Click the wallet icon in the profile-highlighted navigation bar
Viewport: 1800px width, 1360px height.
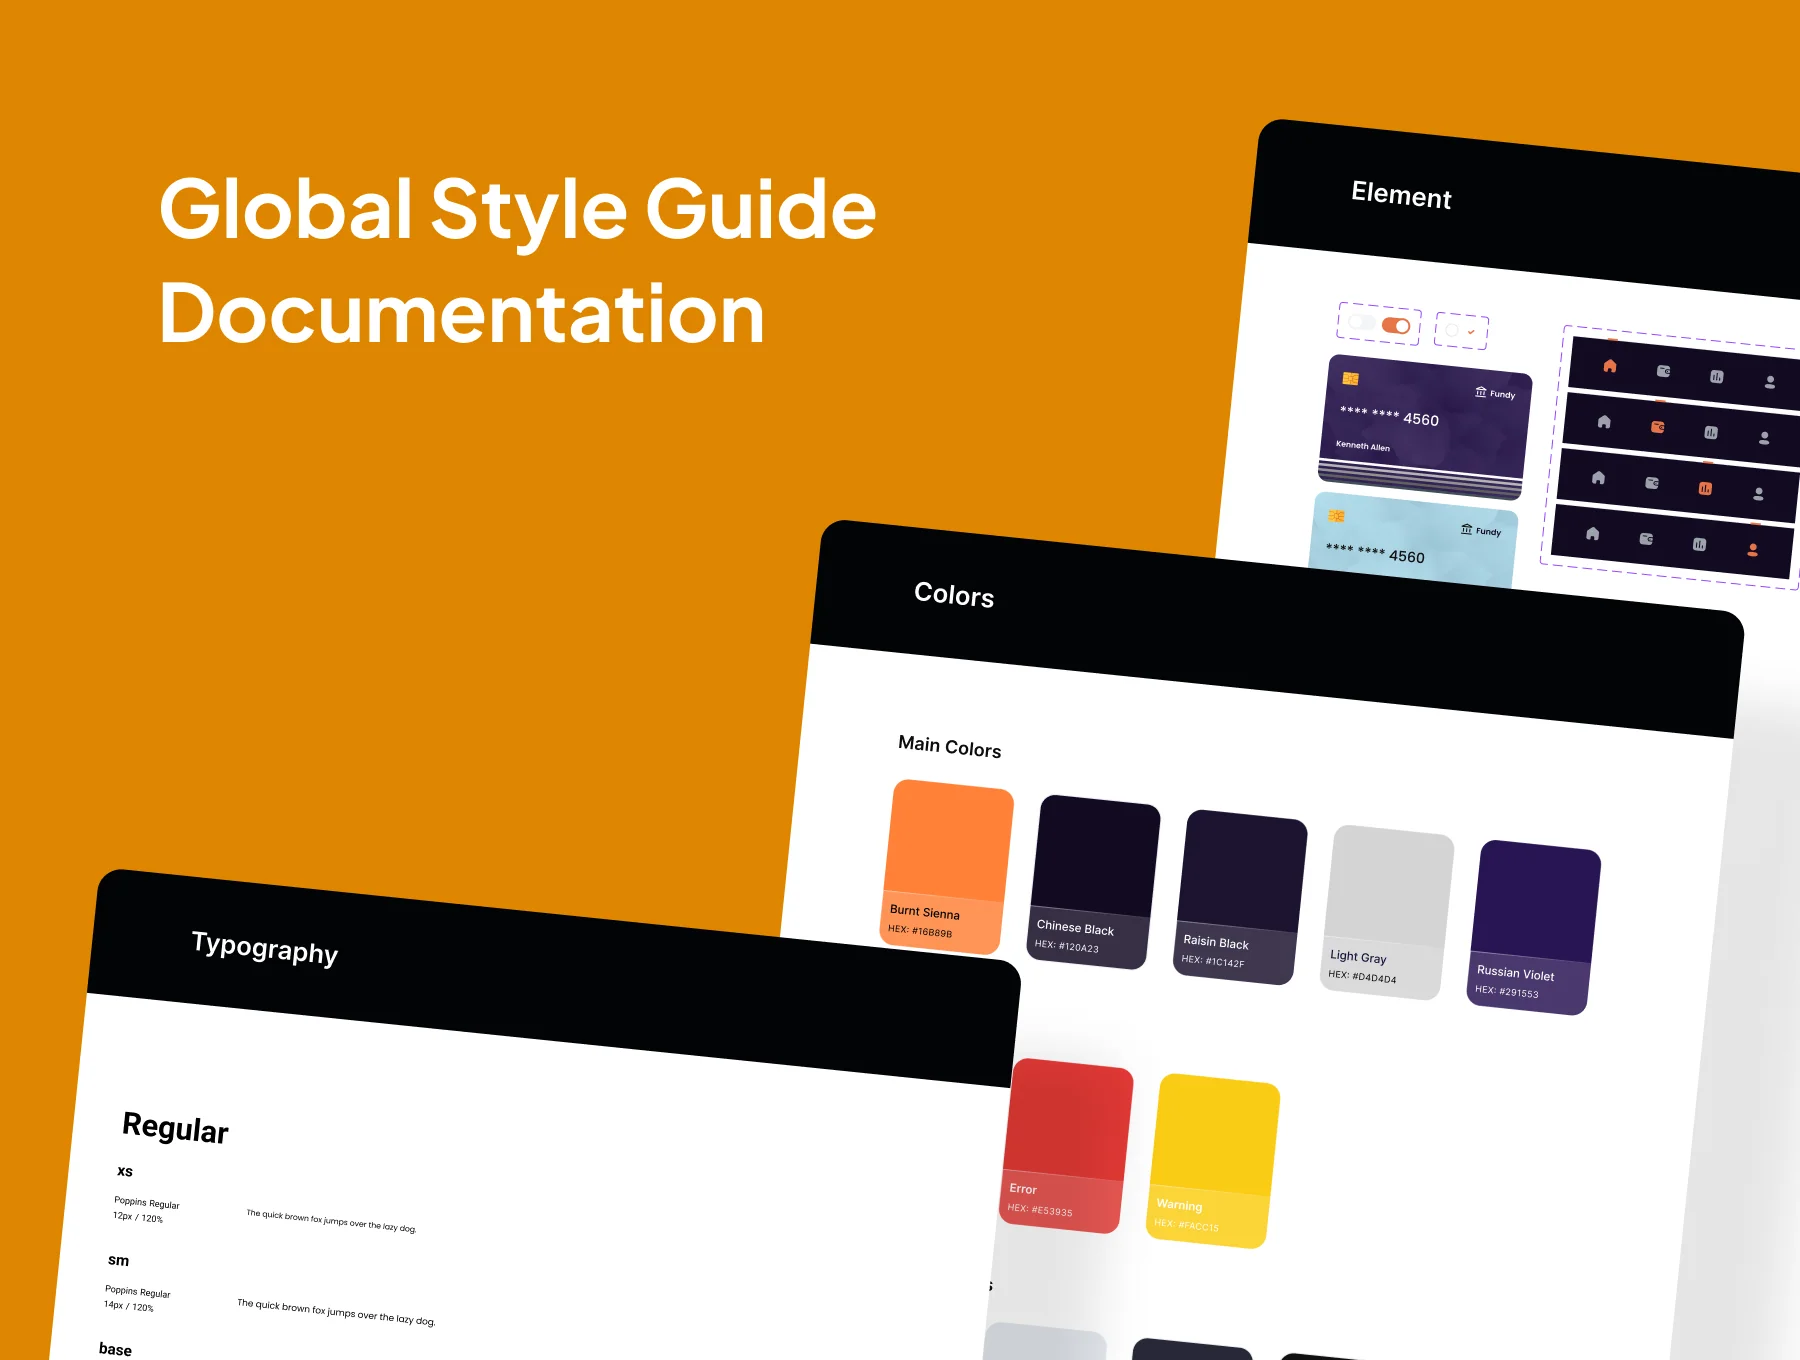coord(1646,539)
